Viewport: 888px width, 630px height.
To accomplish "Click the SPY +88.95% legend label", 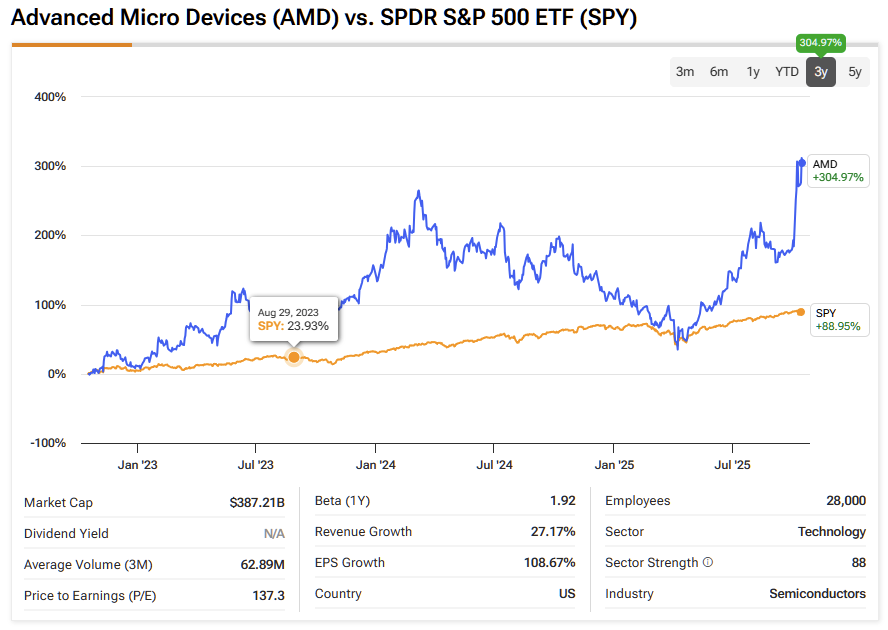I will coord(838,320).
